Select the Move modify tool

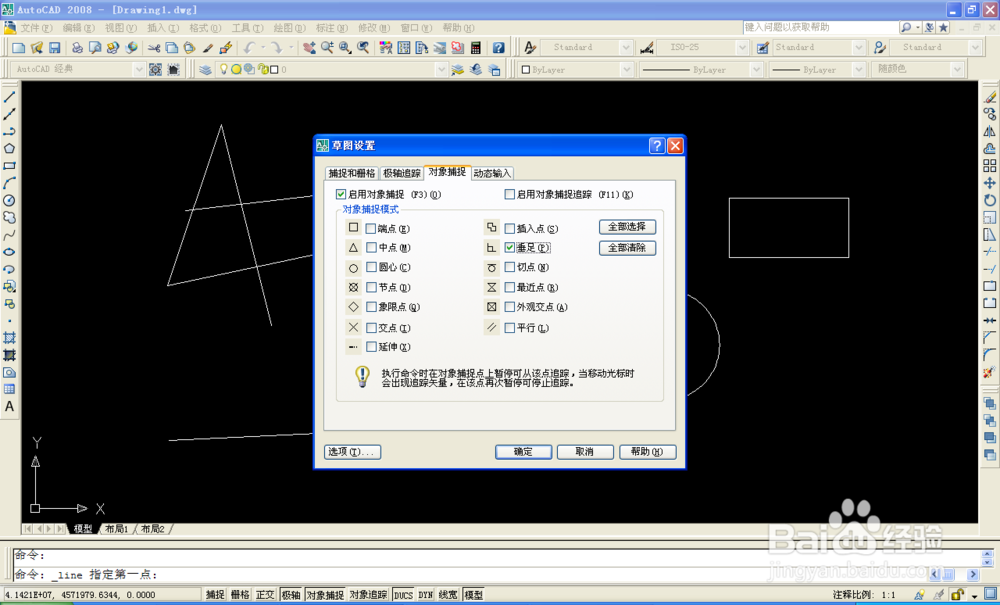click(990, 184)
